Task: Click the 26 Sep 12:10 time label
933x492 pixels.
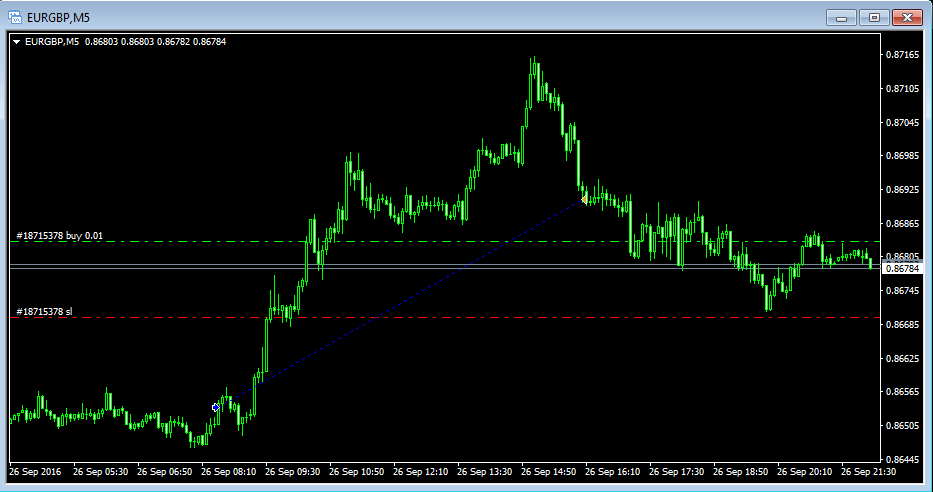Action: pyautogui.click(x=420, y=472)
